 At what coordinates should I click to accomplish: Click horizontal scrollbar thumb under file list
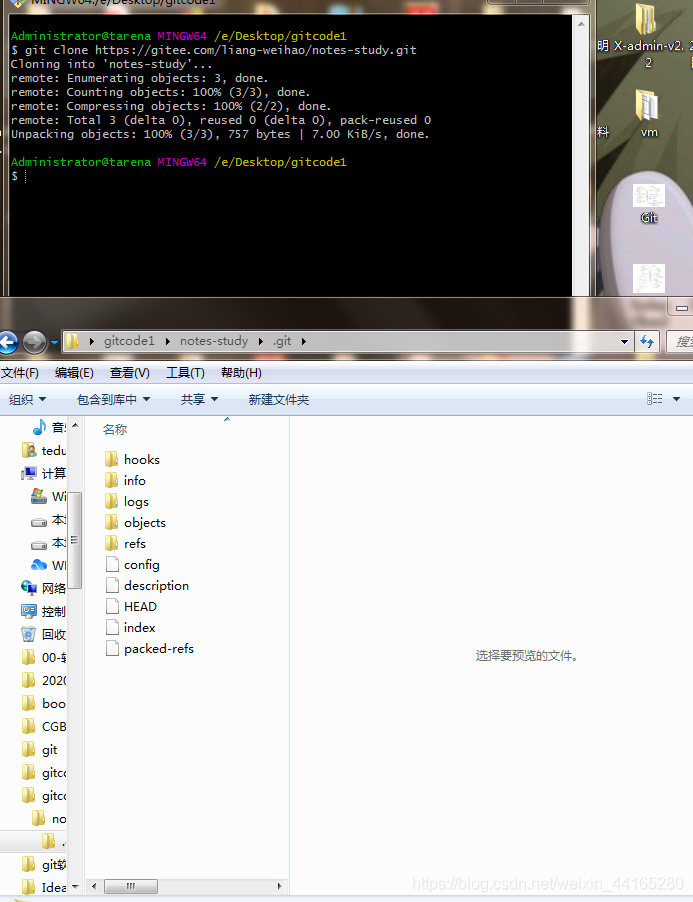point(131,886)
